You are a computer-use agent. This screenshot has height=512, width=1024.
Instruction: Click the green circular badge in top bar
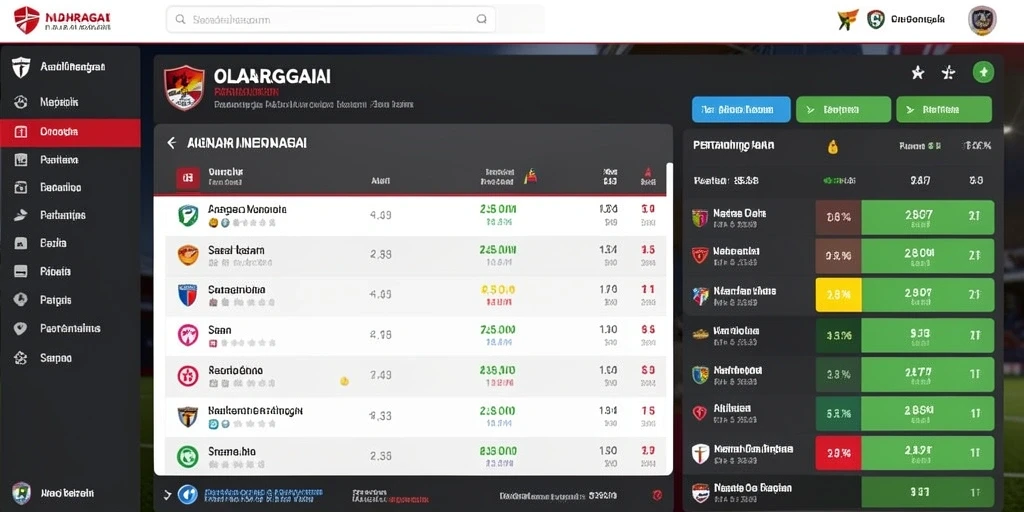pyautogui.click(x=875, y=20)
